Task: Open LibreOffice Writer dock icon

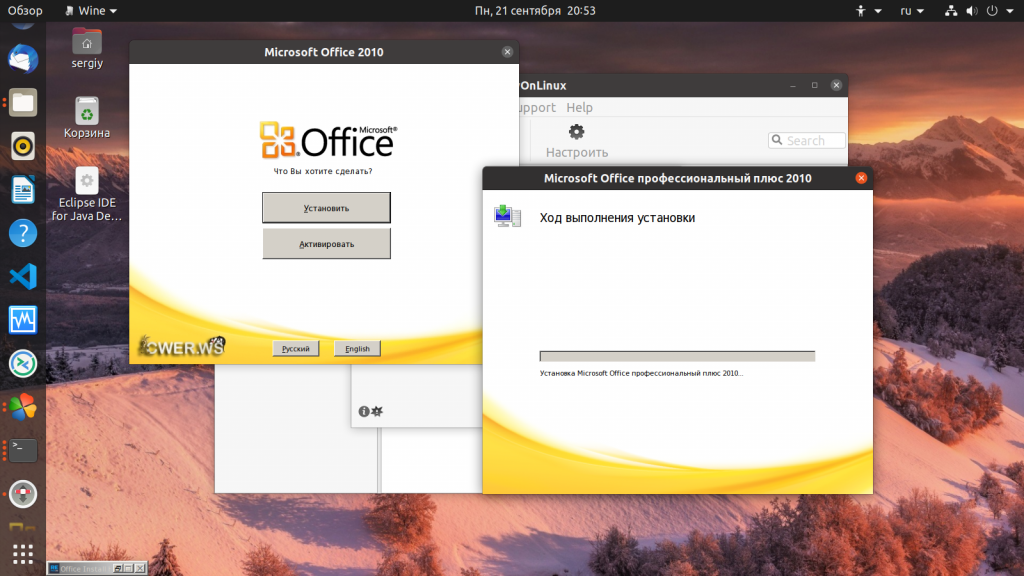Action: [23, 190]
